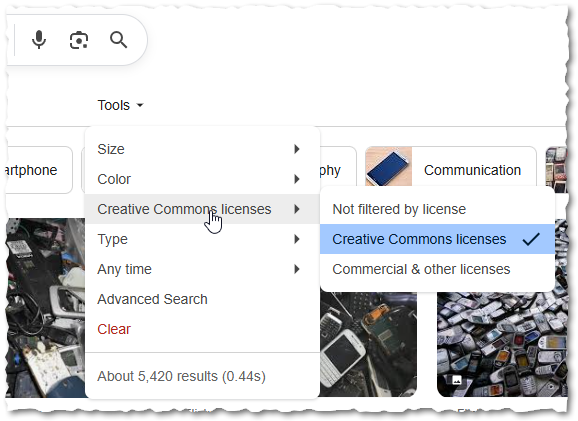Open the Tools dropdown
Viewport: 578px width, 421px height.
(x=120, y=105)
